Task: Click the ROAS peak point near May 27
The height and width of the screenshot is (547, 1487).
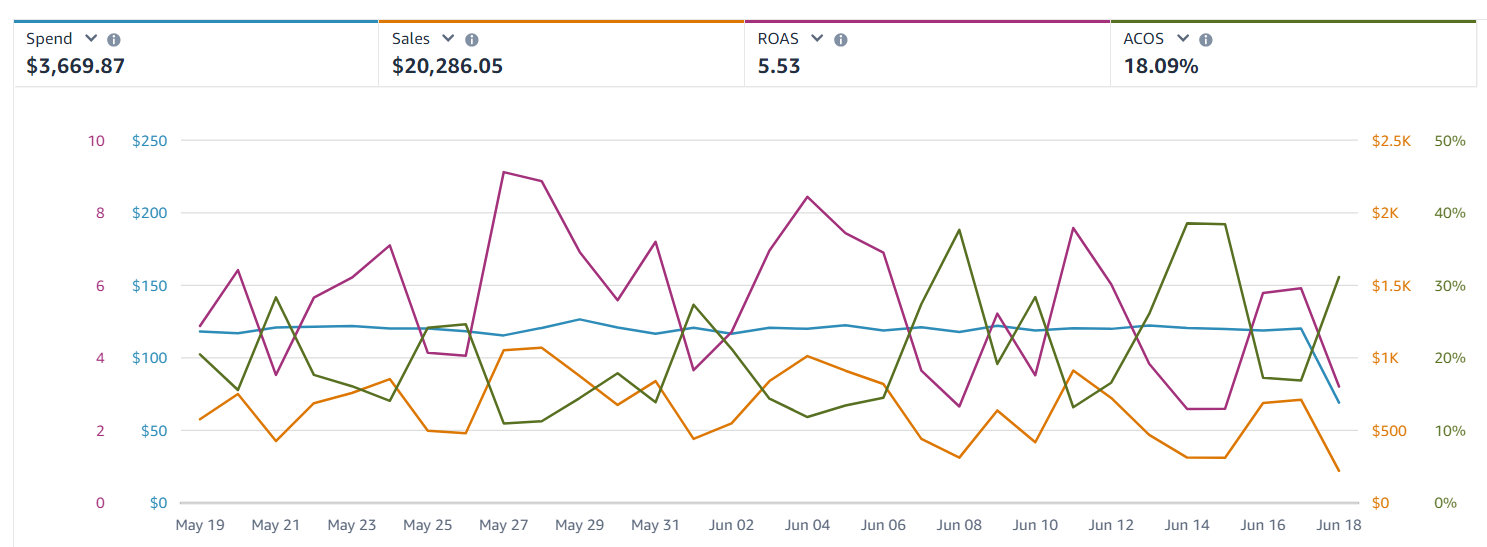Action: [504, 172]
